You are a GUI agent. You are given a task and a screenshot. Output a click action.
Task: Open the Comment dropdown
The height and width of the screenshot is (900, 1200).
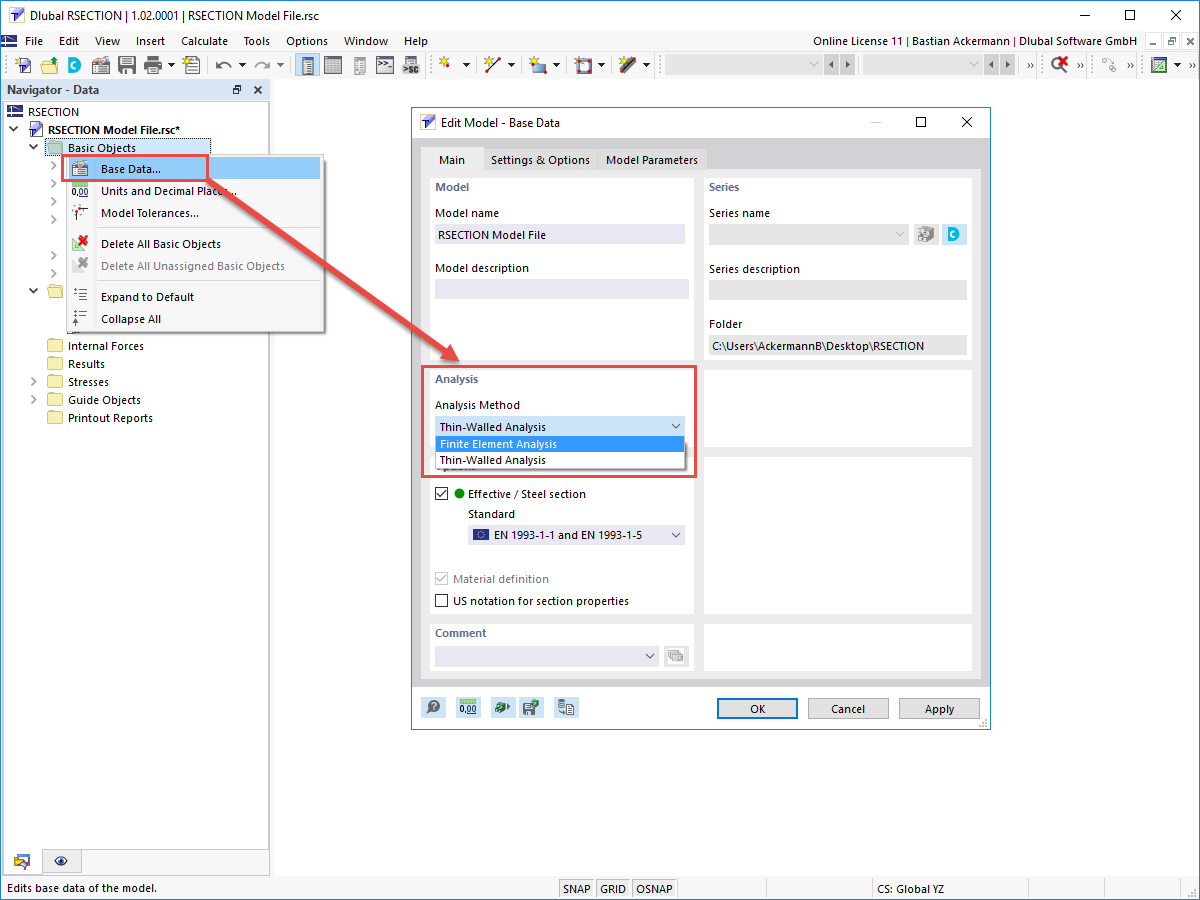tap(547, 656)
